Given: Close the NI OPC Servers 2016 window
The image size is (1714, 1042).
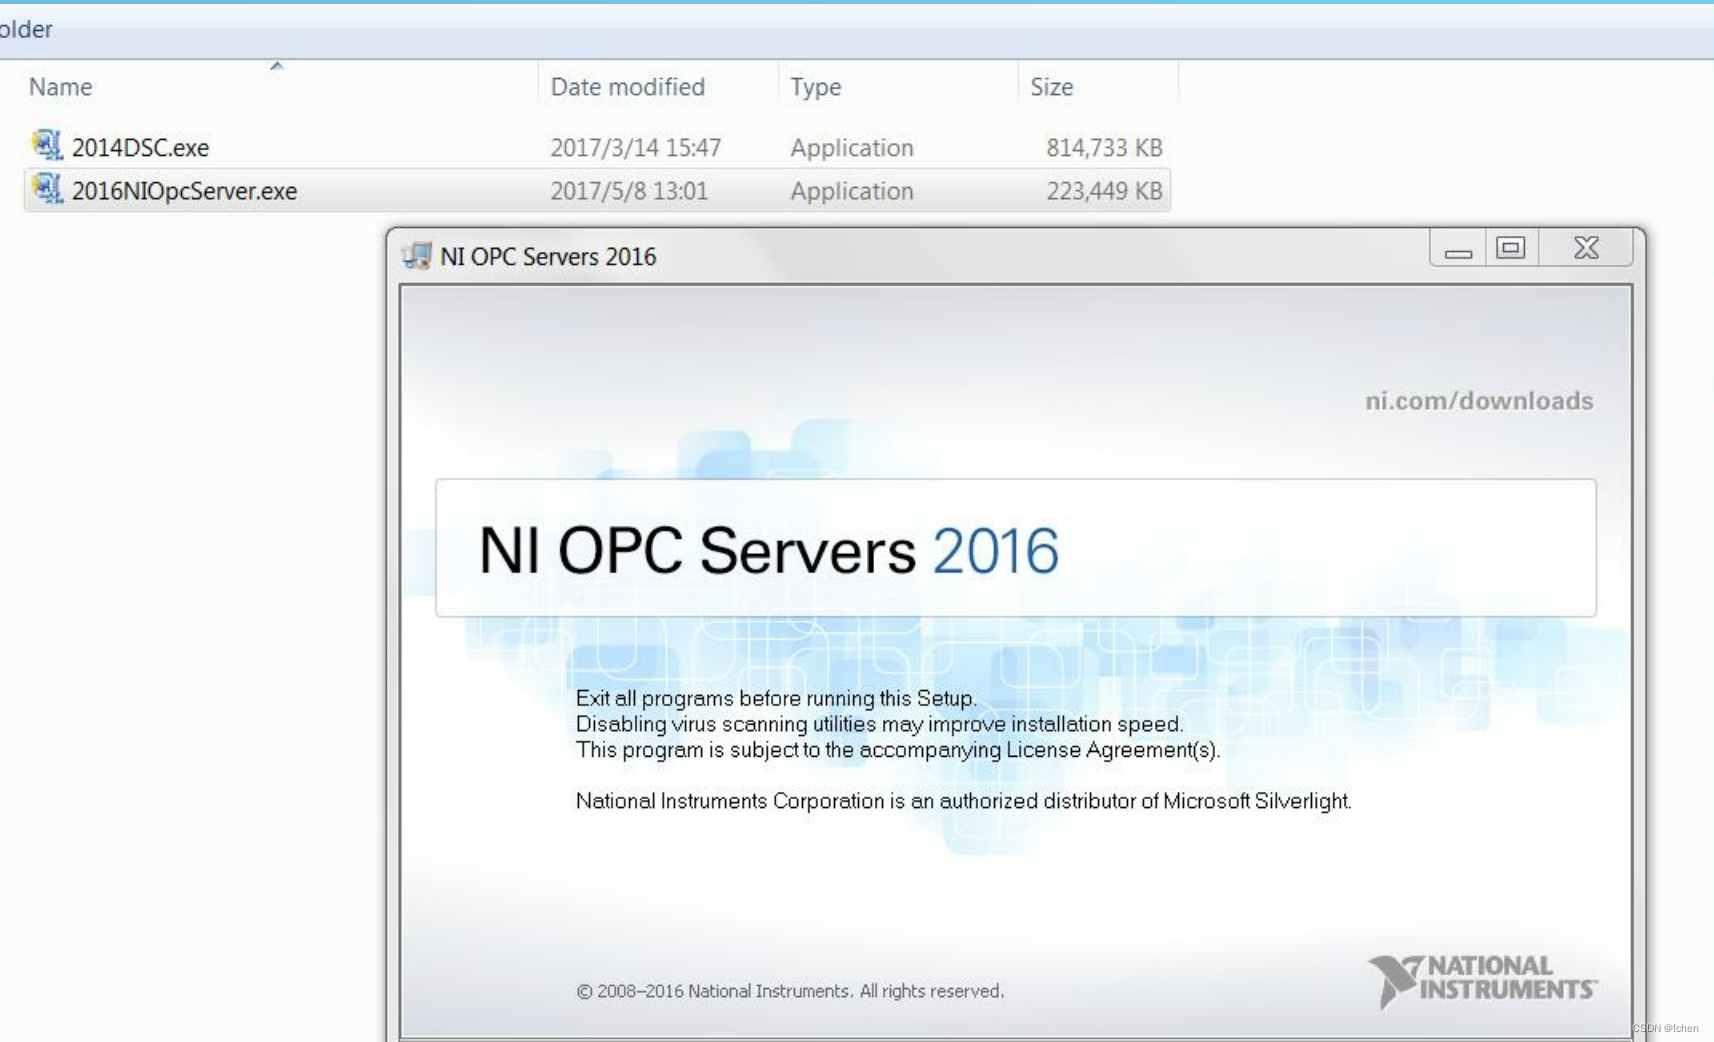Looking at the screenshot, I should [1586, 248].
